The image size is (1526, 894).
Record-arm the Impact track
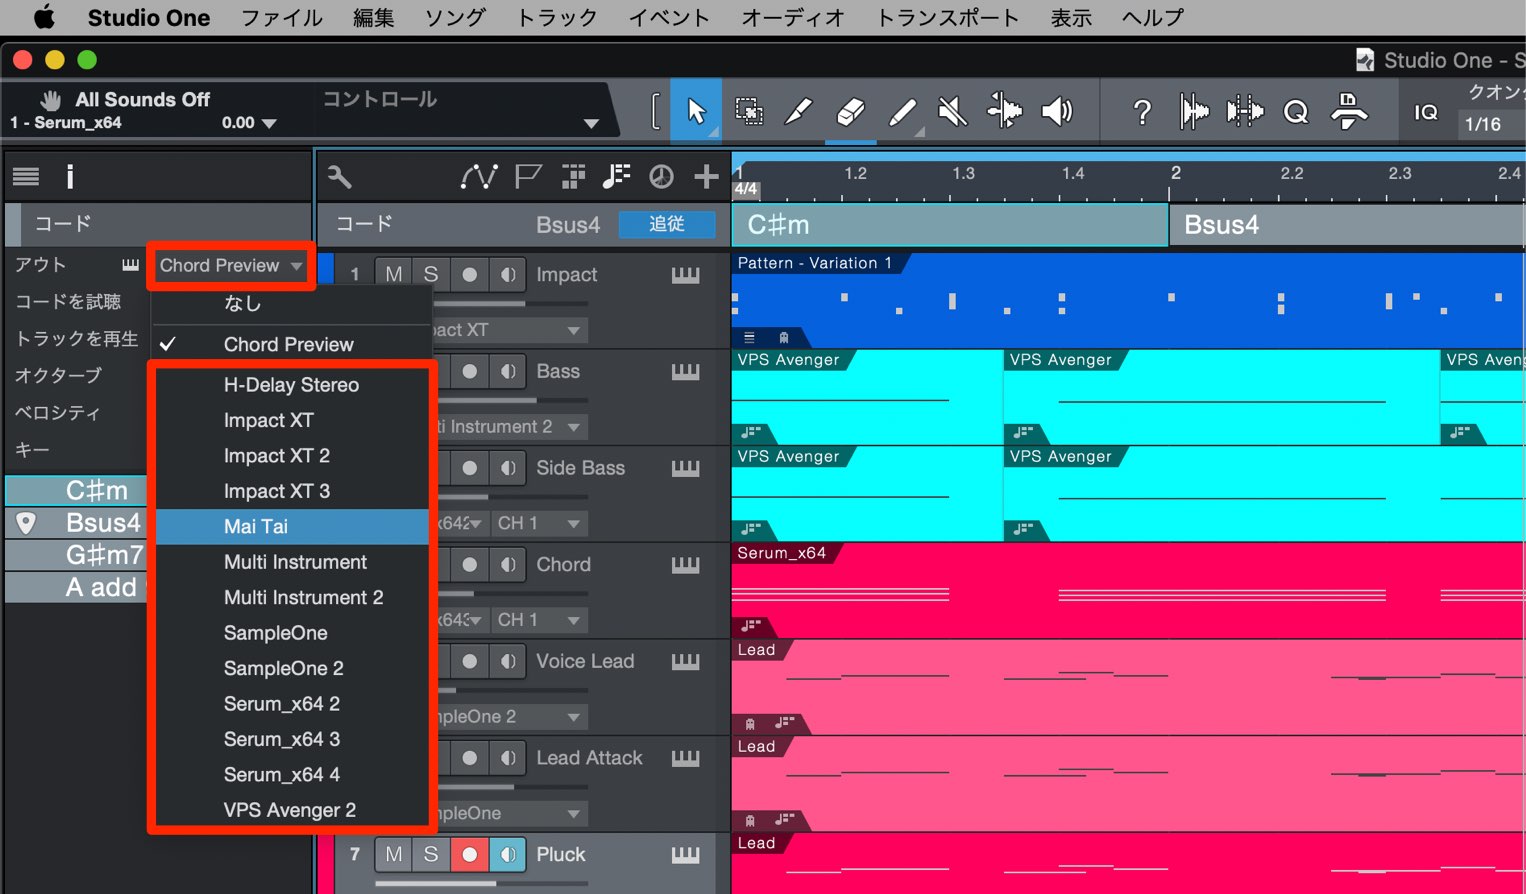tap(469, 274)
